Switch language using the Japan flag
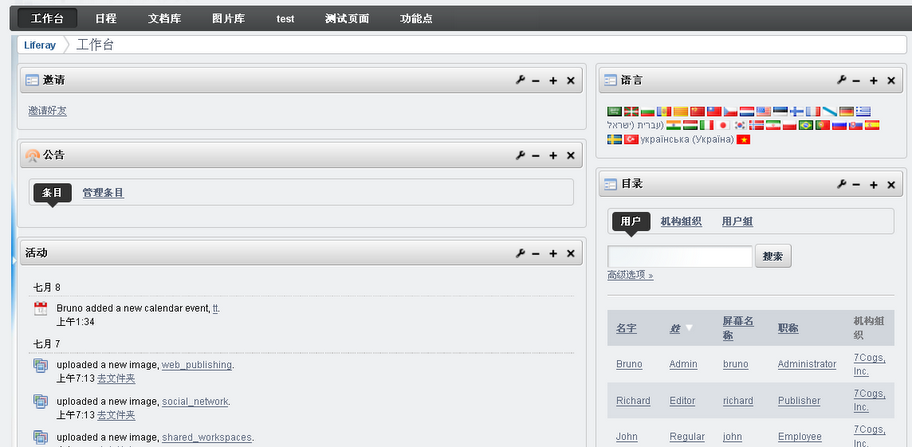The height and width of the screenshot is (447, 912). (723, 125)
